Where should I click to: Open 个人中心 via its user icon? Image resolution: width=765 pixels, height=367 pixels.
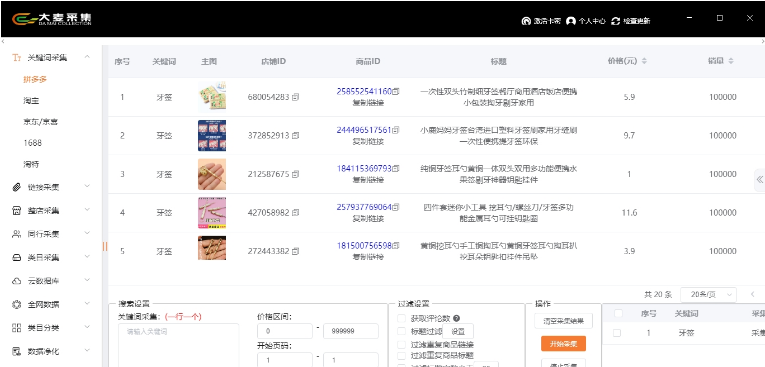pyautogui.click(x=571, y=21)
